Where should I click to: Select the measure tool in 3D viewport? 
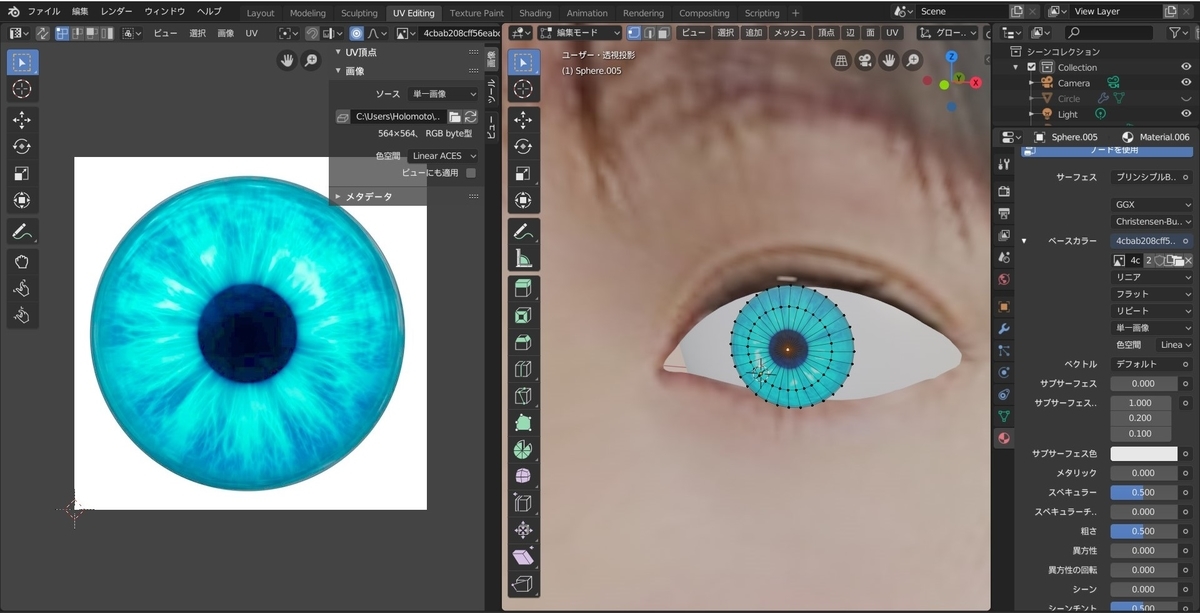click(x=523, y=258)
